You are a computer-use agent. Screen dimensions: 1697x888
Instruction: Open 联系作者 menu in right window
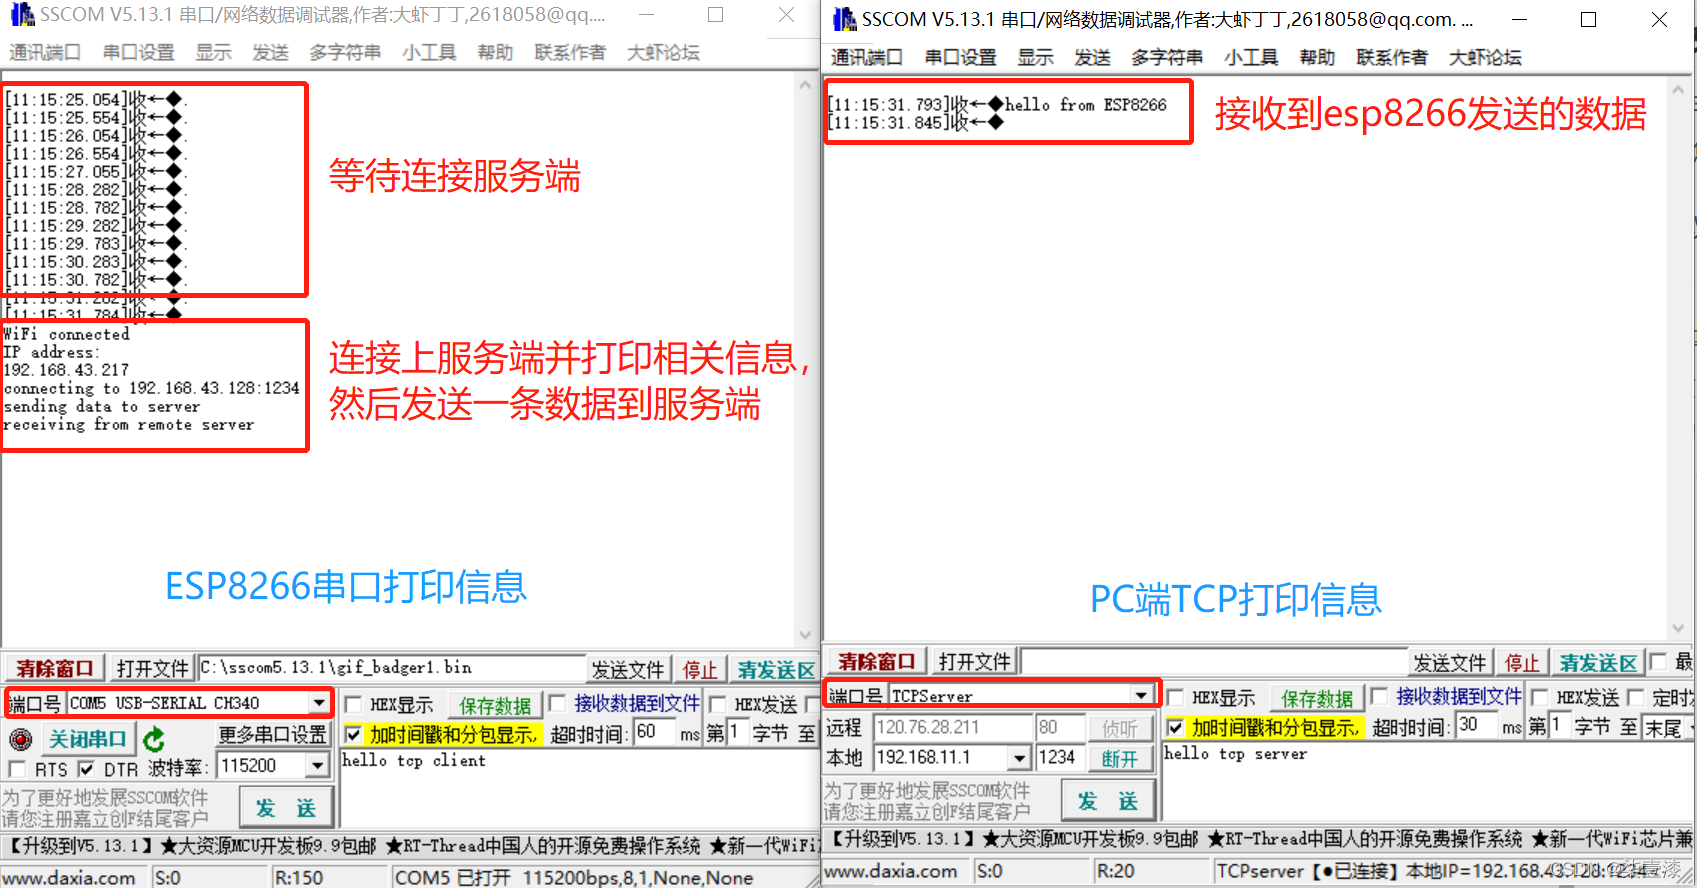click(1392, 57)
